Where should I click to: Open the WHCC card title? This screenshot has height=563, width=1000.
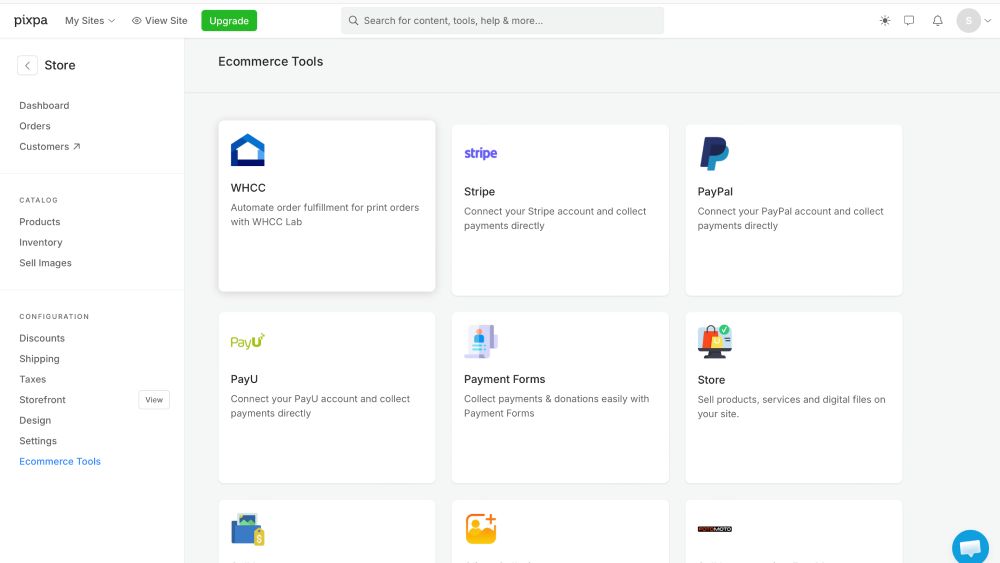pos(248,187)
